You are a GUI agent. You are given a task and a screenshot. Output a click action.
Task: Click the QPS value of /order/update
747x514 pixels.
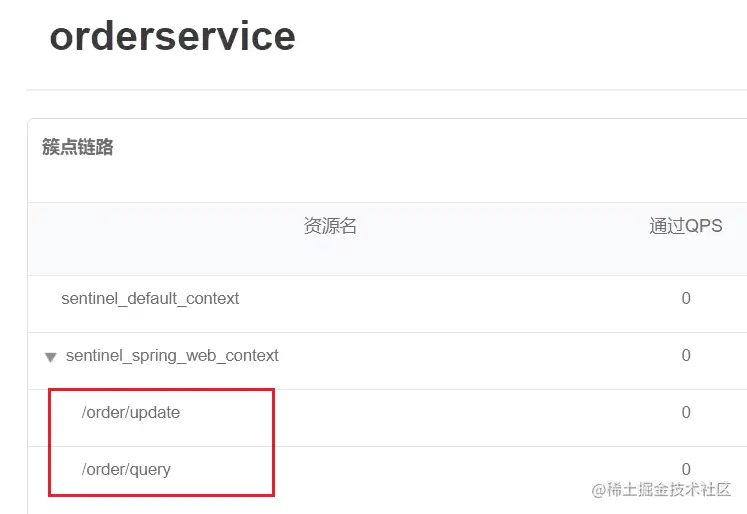click(x=686, y=413)
